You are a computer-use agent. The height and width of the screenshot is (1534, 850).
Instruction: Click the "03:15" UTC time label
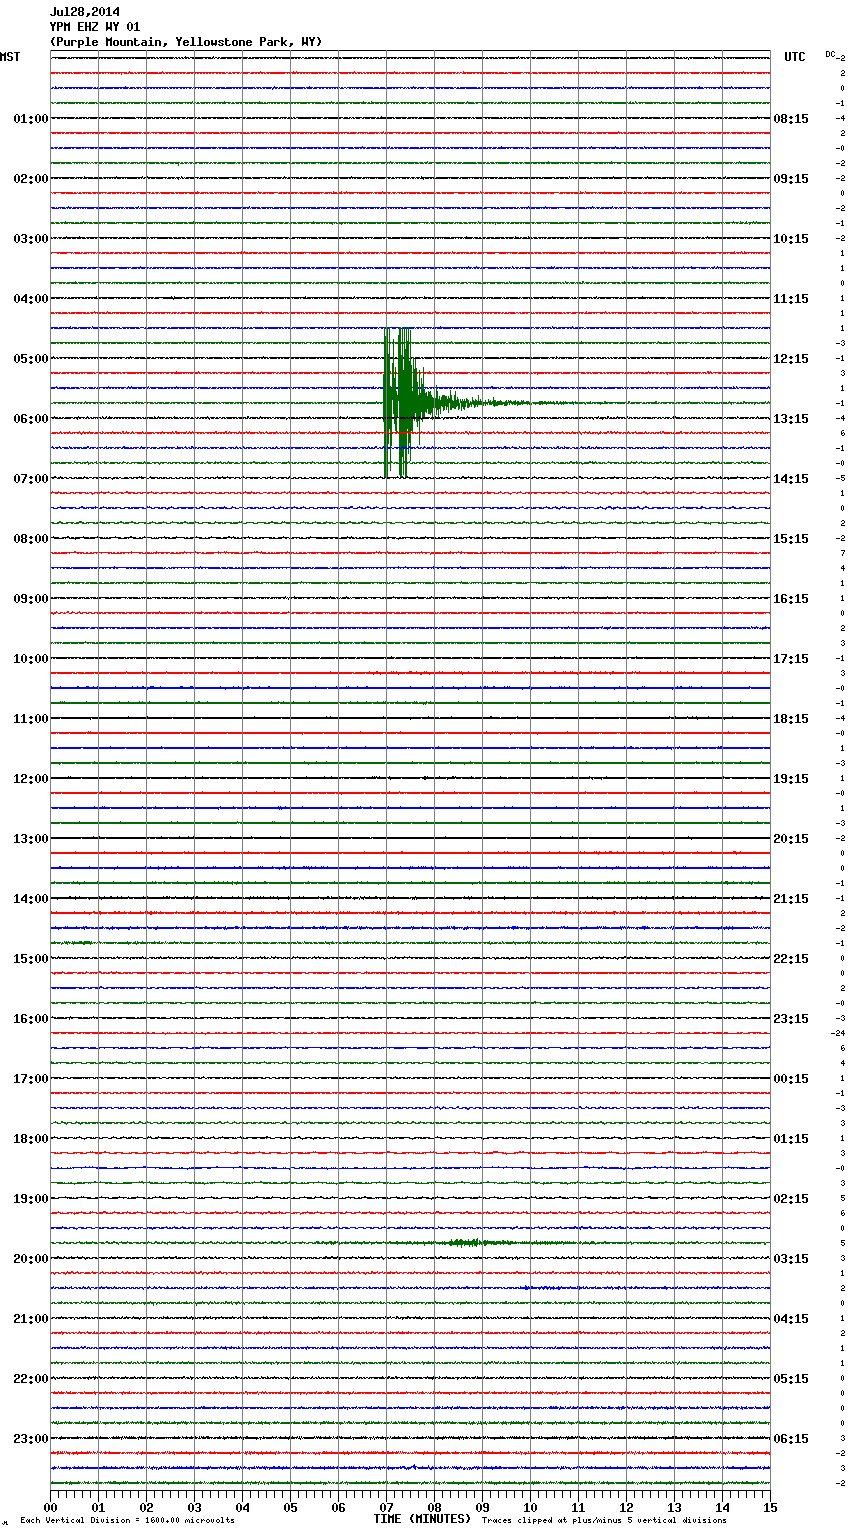(x=791, y=1259)
